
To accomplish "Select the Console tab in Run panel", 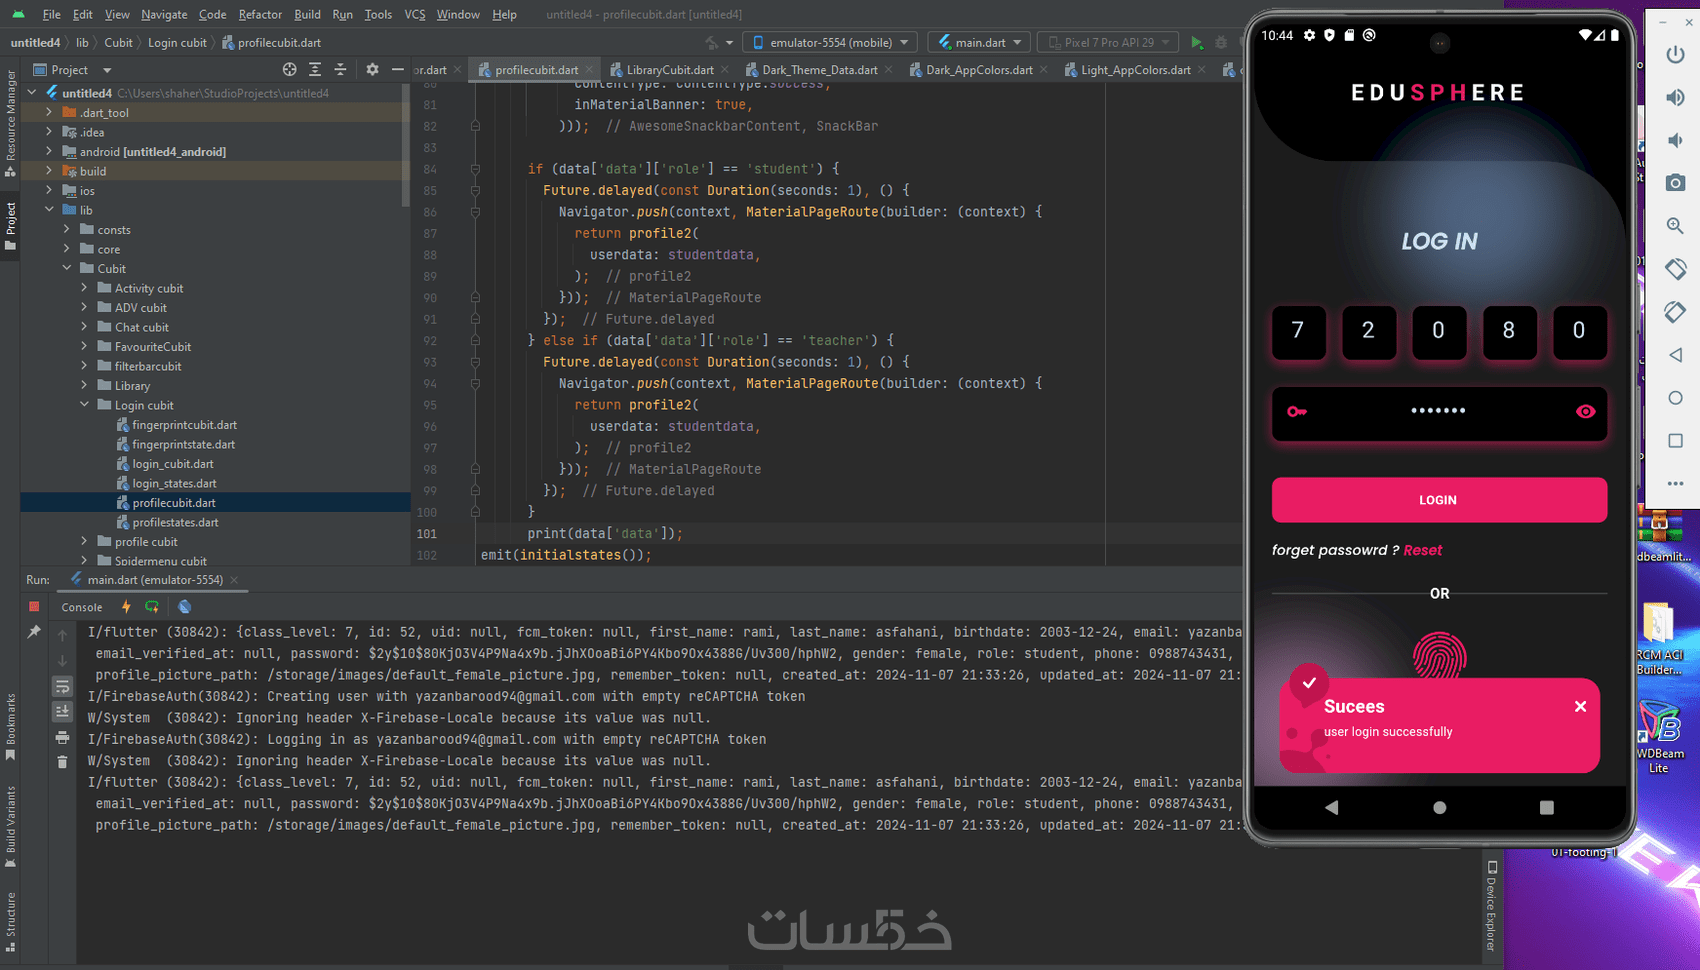I will click(x=82, y=607).
